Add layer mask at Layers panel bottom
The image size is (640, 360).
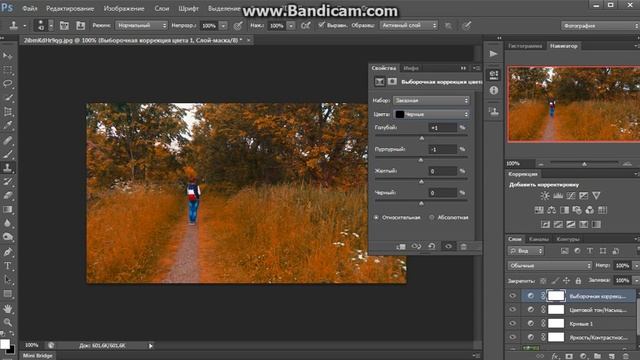[x=569, y=356]
